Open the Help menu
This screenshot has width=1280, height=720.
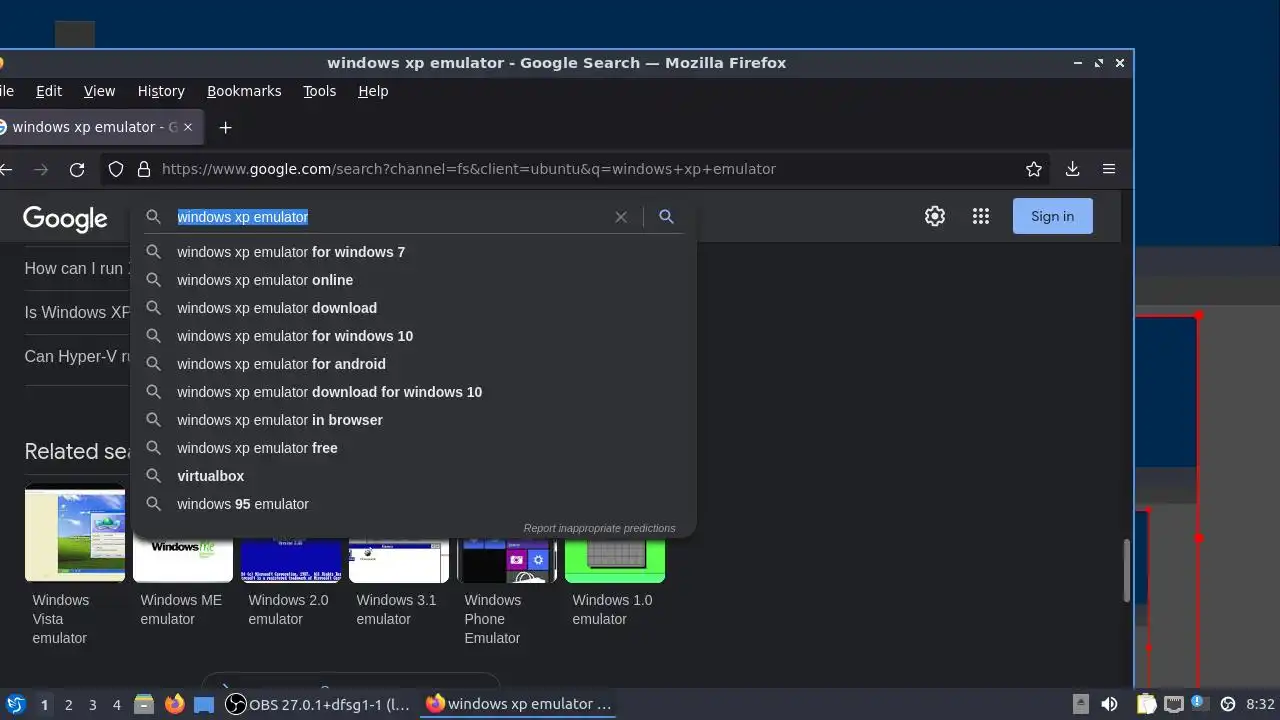pos(373,91)
